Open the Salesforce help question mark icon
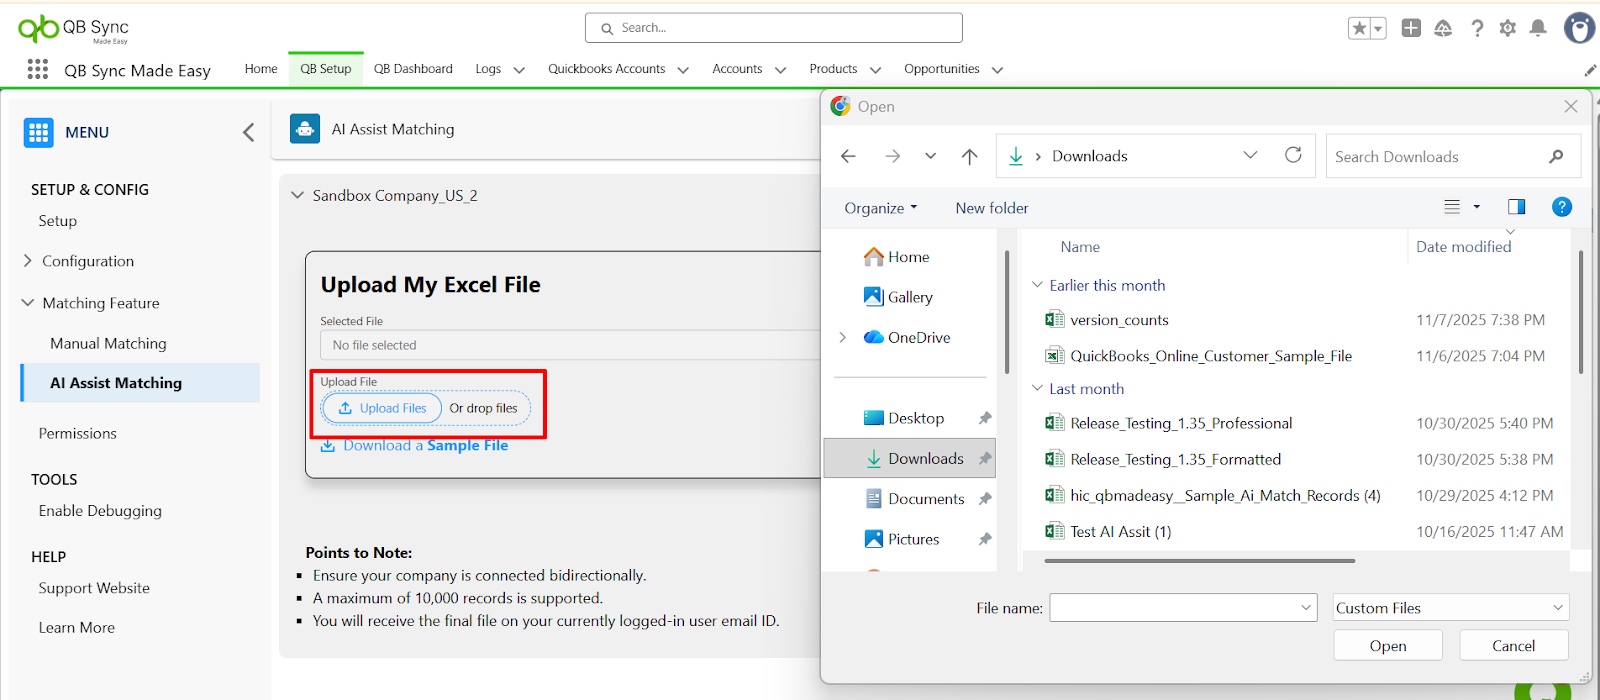Viewport: 1600px width, 700px height. click(x=1477, y=28)
